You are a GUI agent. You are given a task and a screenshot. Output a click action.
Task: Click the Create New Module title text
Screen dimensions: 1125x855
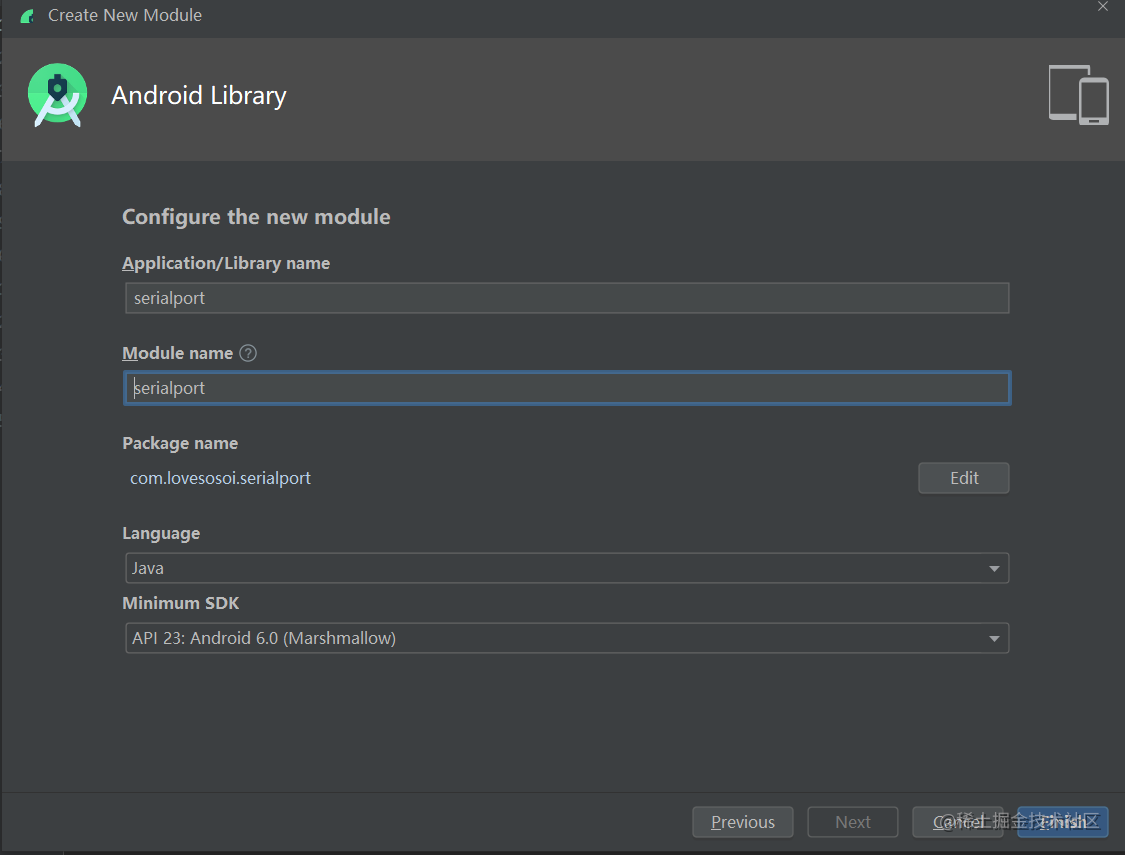click(x=124, y=15)
